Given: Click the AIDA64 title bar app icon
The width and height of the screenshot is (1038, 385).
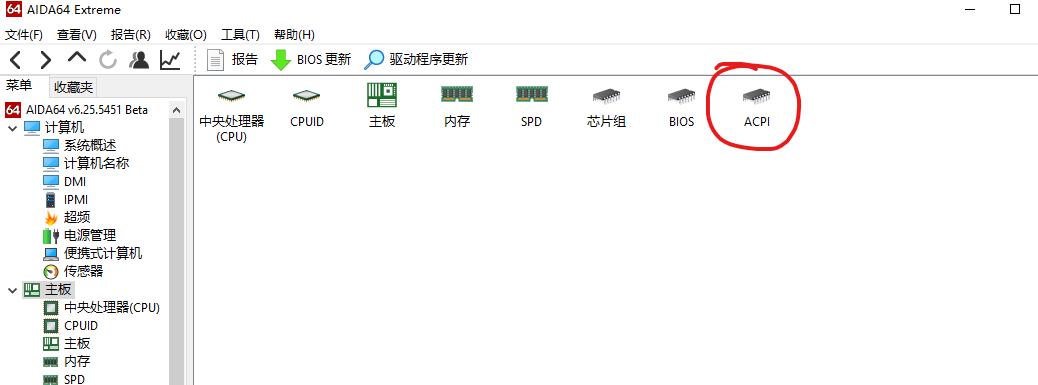Looking at the screenshot, I should pos(14,10).
